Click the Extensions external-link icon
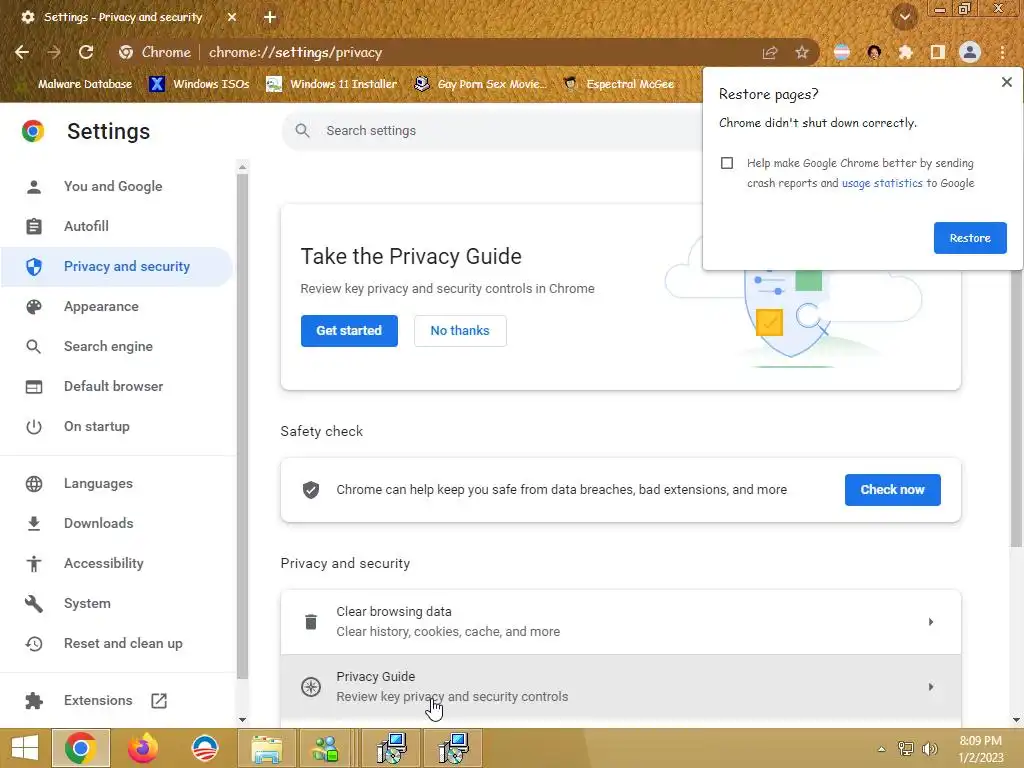 tap(159, 701)
